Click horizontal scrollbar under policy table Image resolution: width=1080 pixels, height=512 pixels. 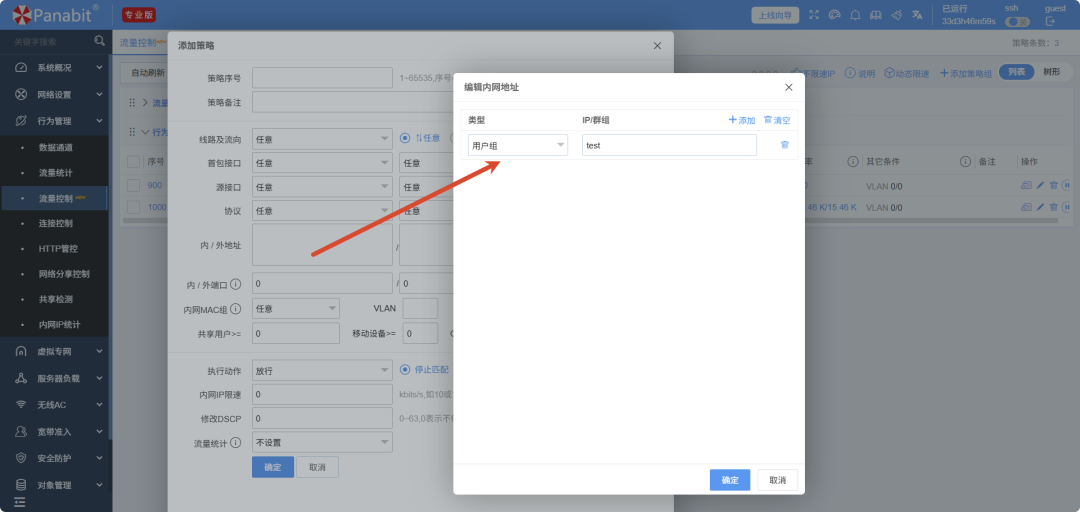pos(929,221)
